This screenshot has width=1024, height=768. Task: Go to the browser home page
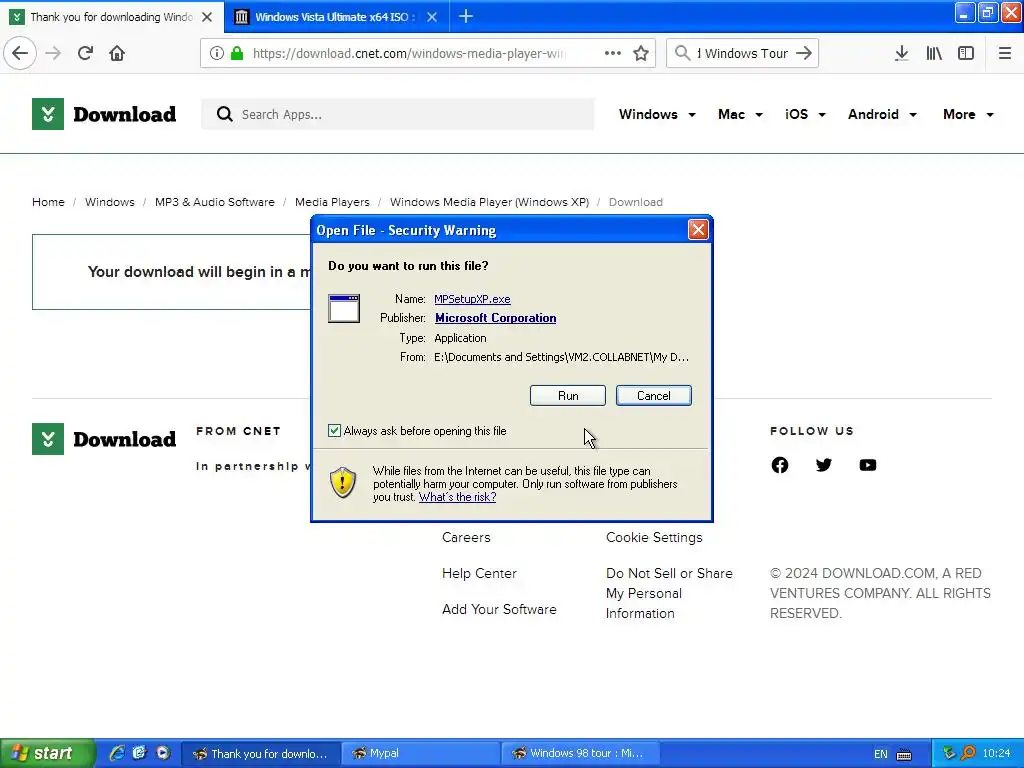[x=117, y=53]
